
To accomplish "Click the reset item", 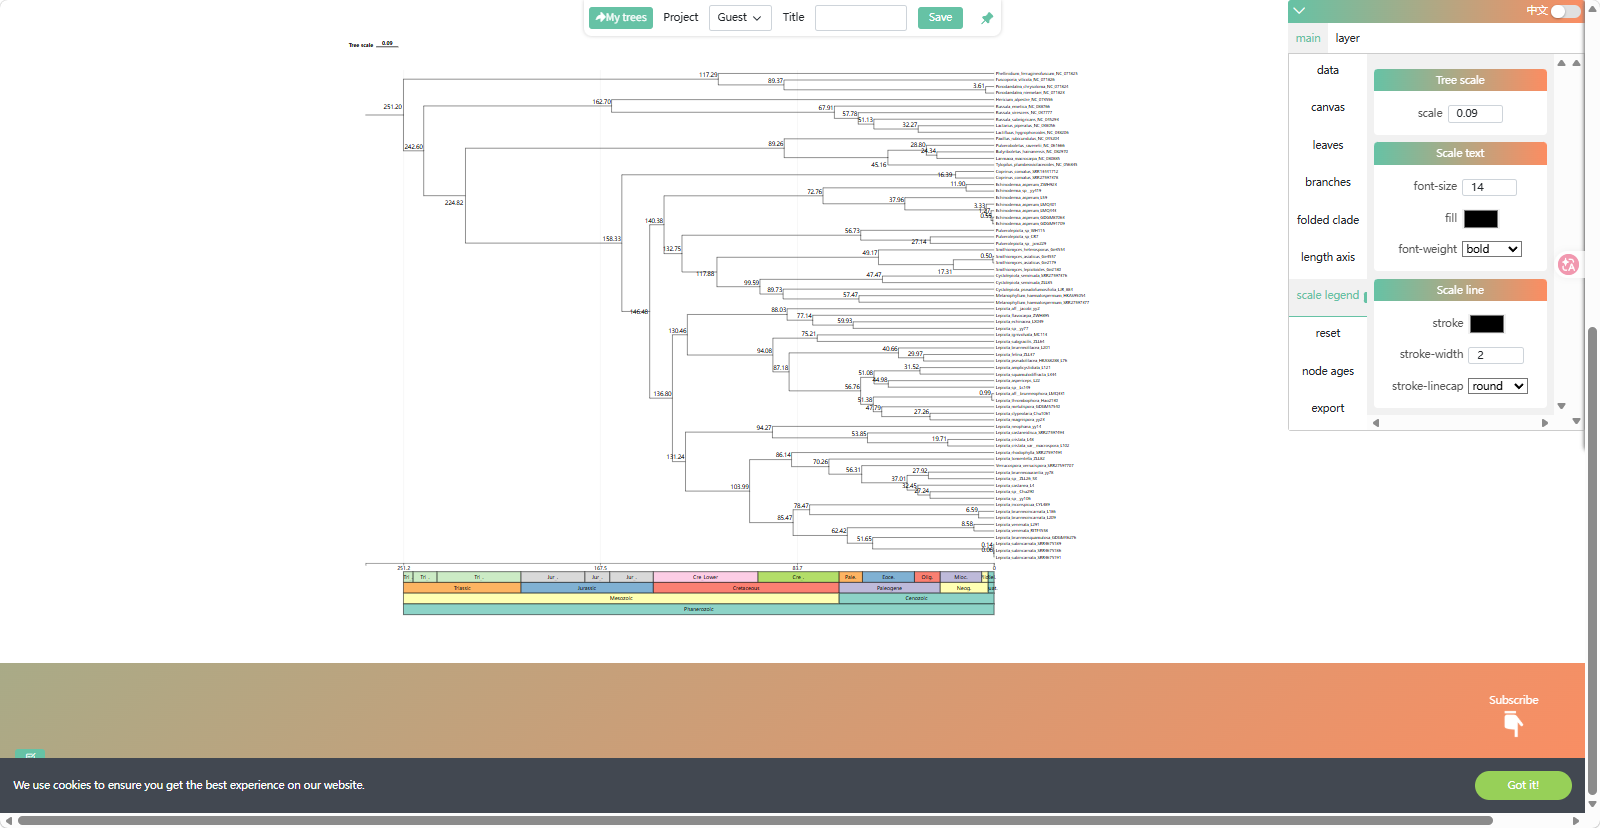I will 1328,333.
